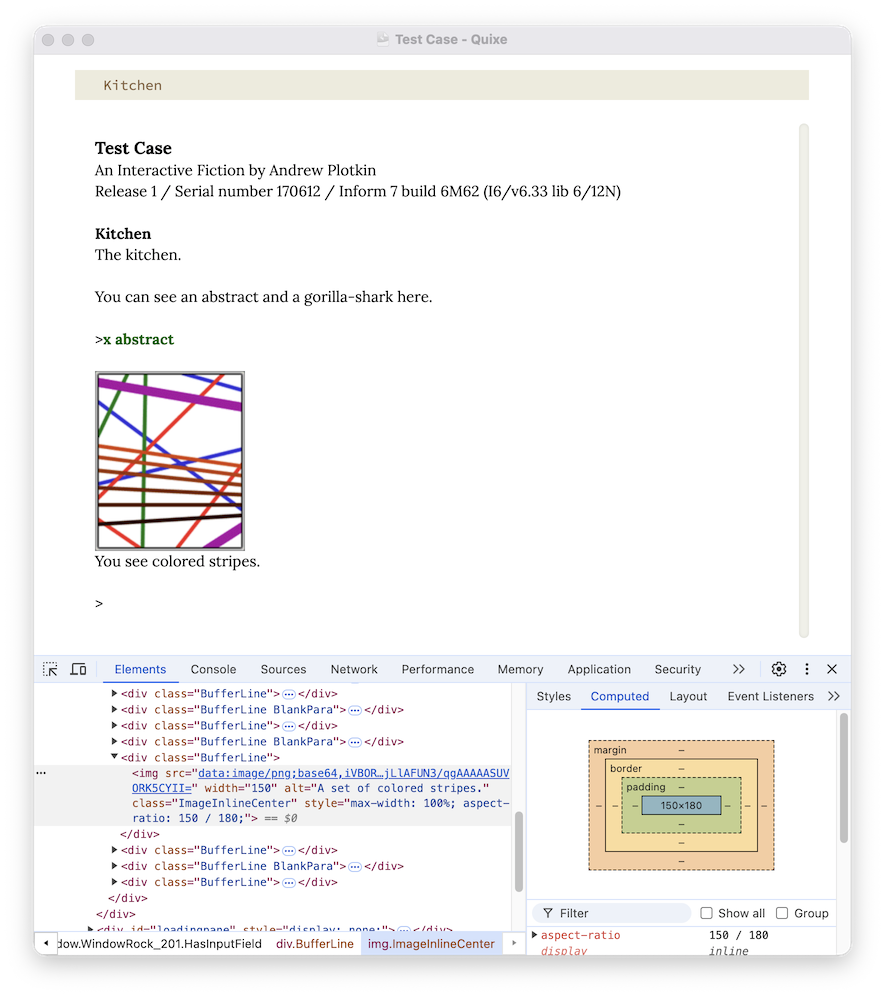Click the colored stripes abstract image
The image size is (885, 997).
[170, 461]
